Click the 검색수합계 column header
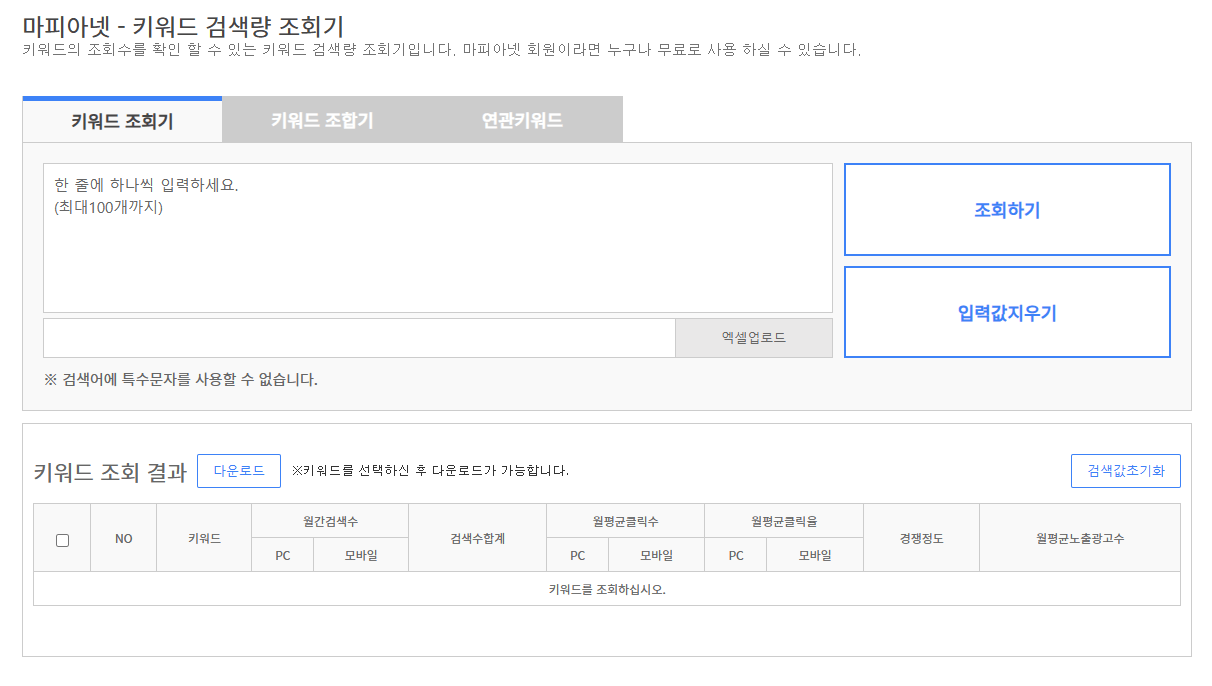 click(x=477, y=537)
